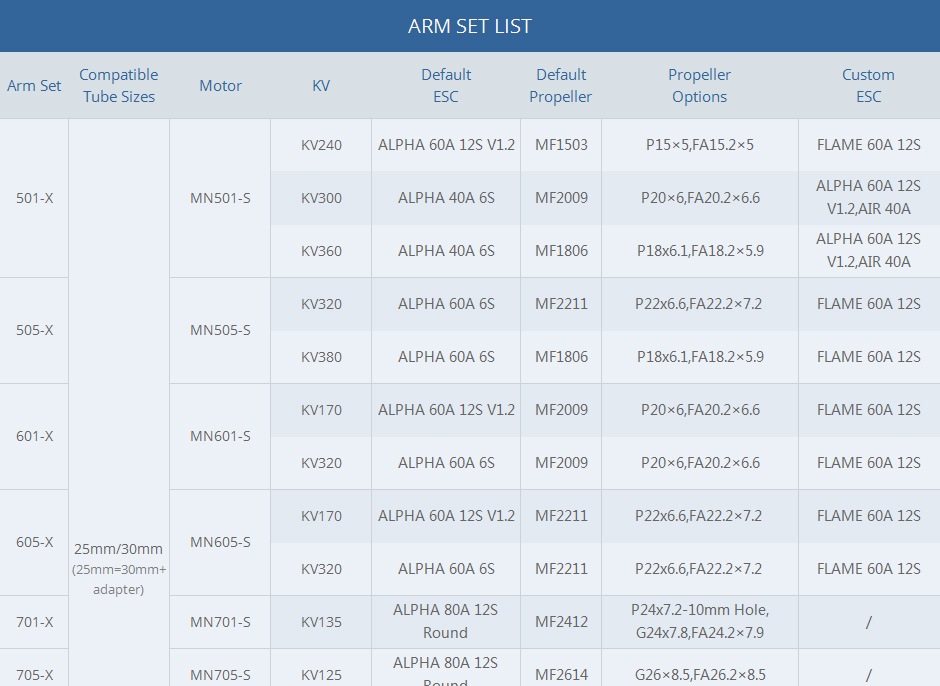Select the Custom ESC column header
Viewport: 940px width, 686px height.
pos(868,86)
